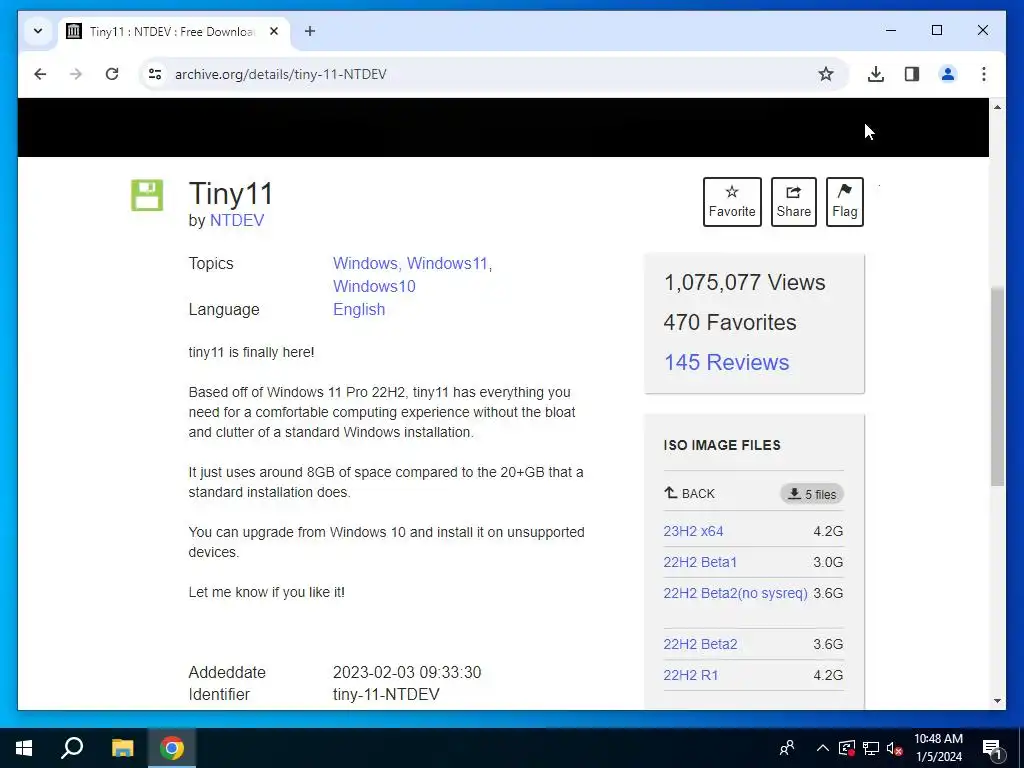Click the page vertical scrollbar thumb
Viewport: 1024px width, 768px height.
(x=997, y=387)
